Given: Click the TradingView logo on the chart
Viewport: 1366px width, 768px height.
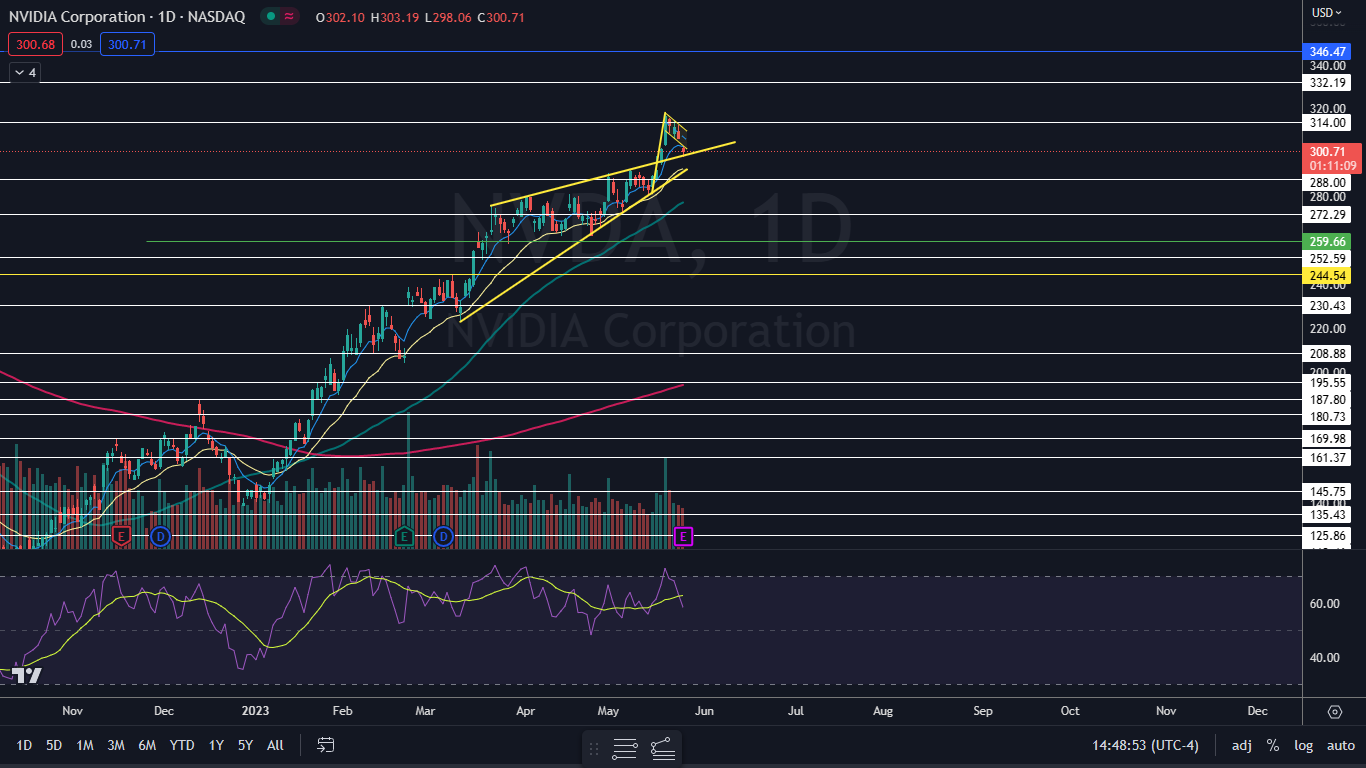Looking at the screenshot, I should point(27,675).
